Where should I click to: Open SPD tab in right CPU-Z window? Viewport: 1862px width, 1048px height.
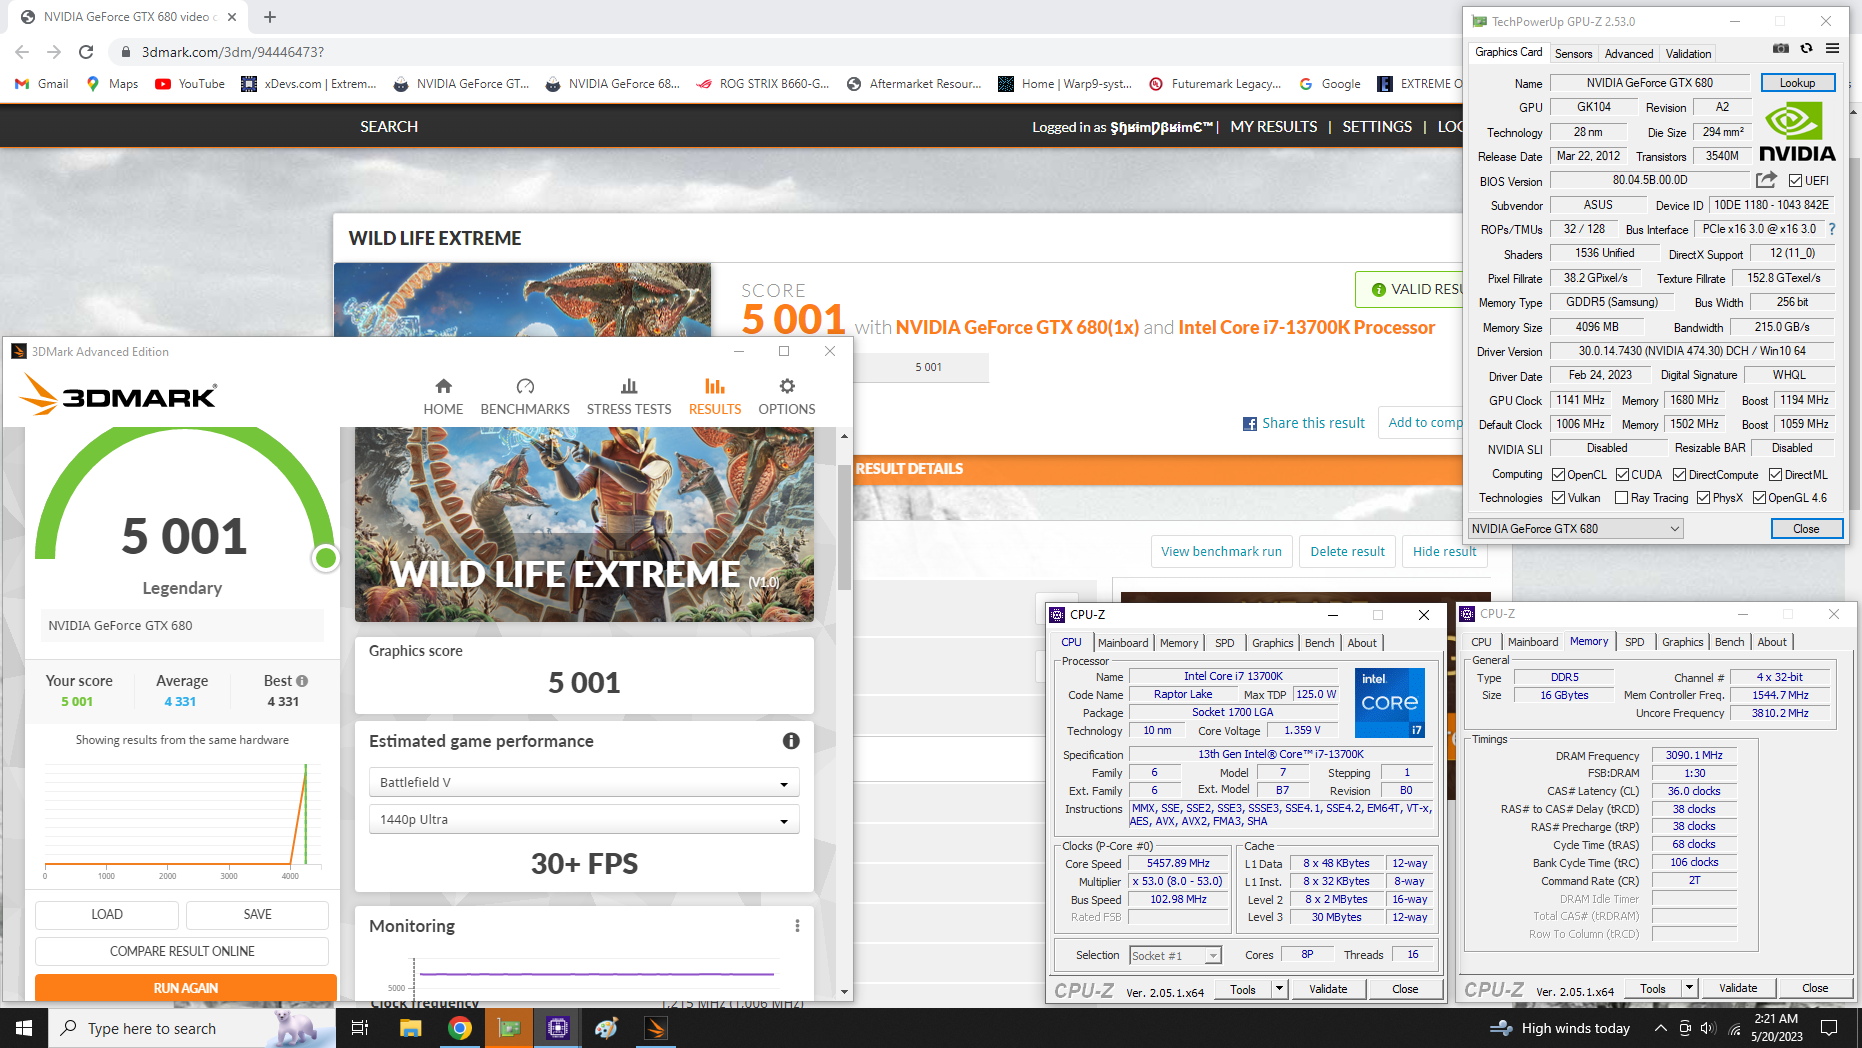[x=1634, y=642]
